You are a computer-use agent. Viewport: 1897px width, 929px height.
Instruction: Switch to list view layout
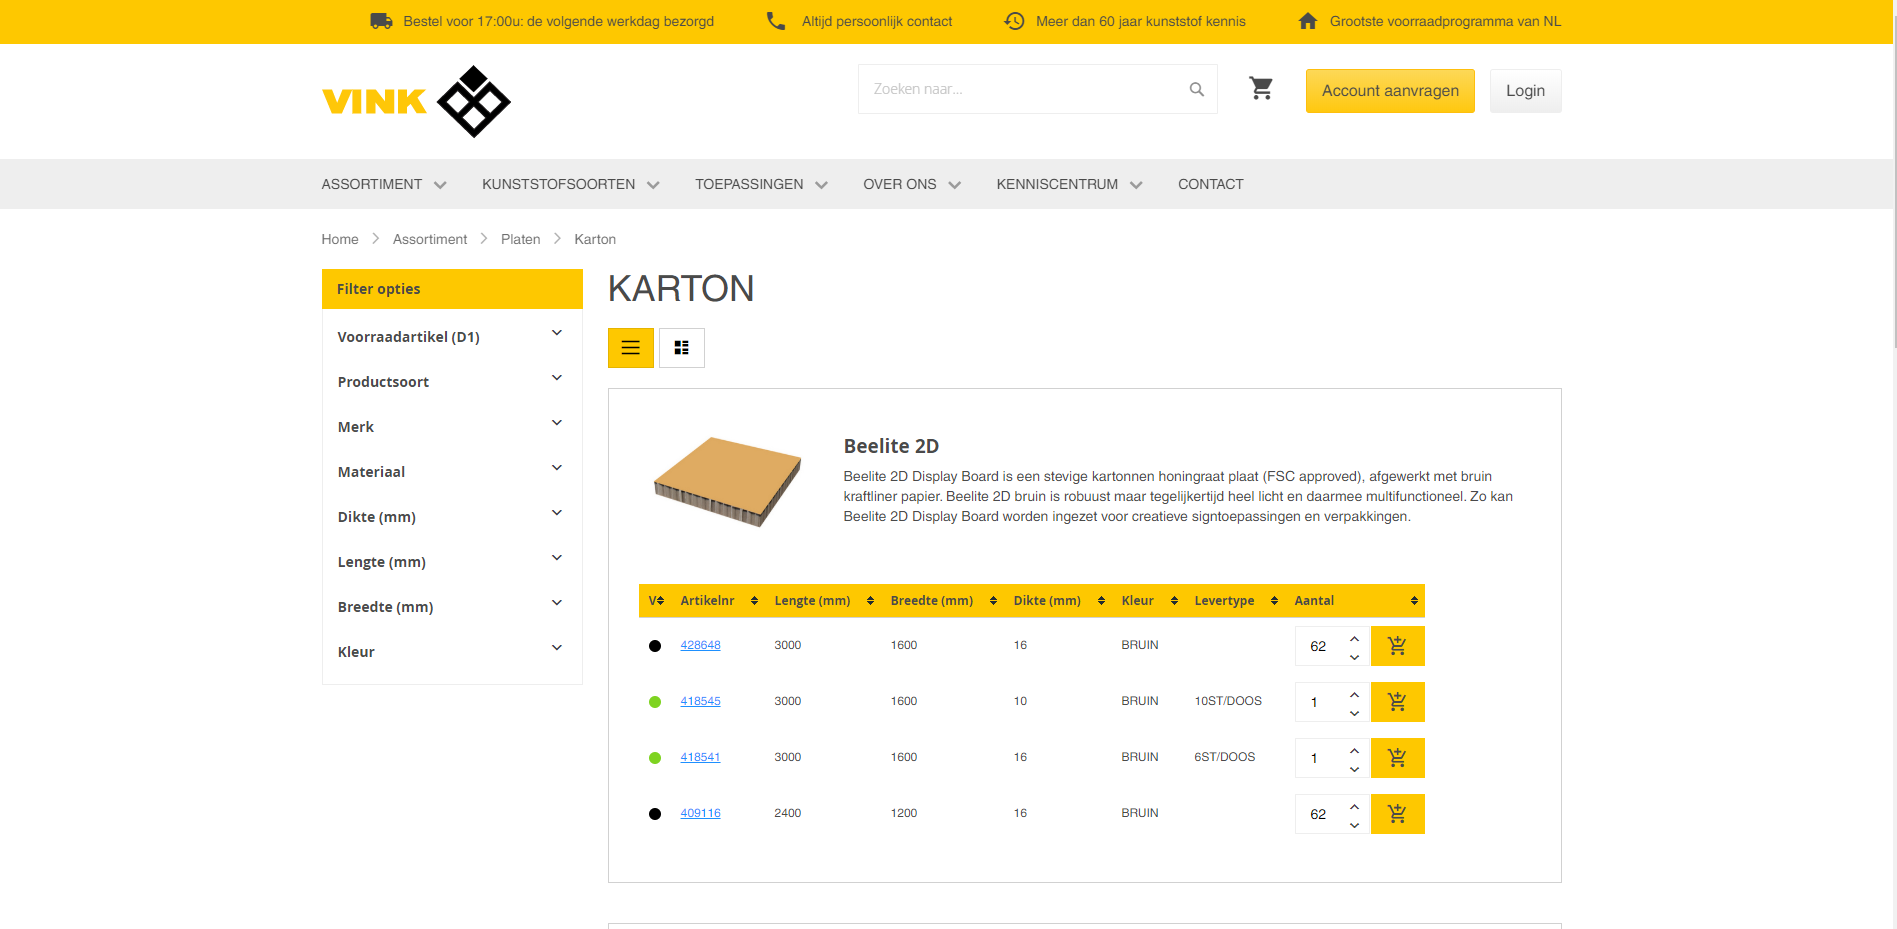coord(630,348)
